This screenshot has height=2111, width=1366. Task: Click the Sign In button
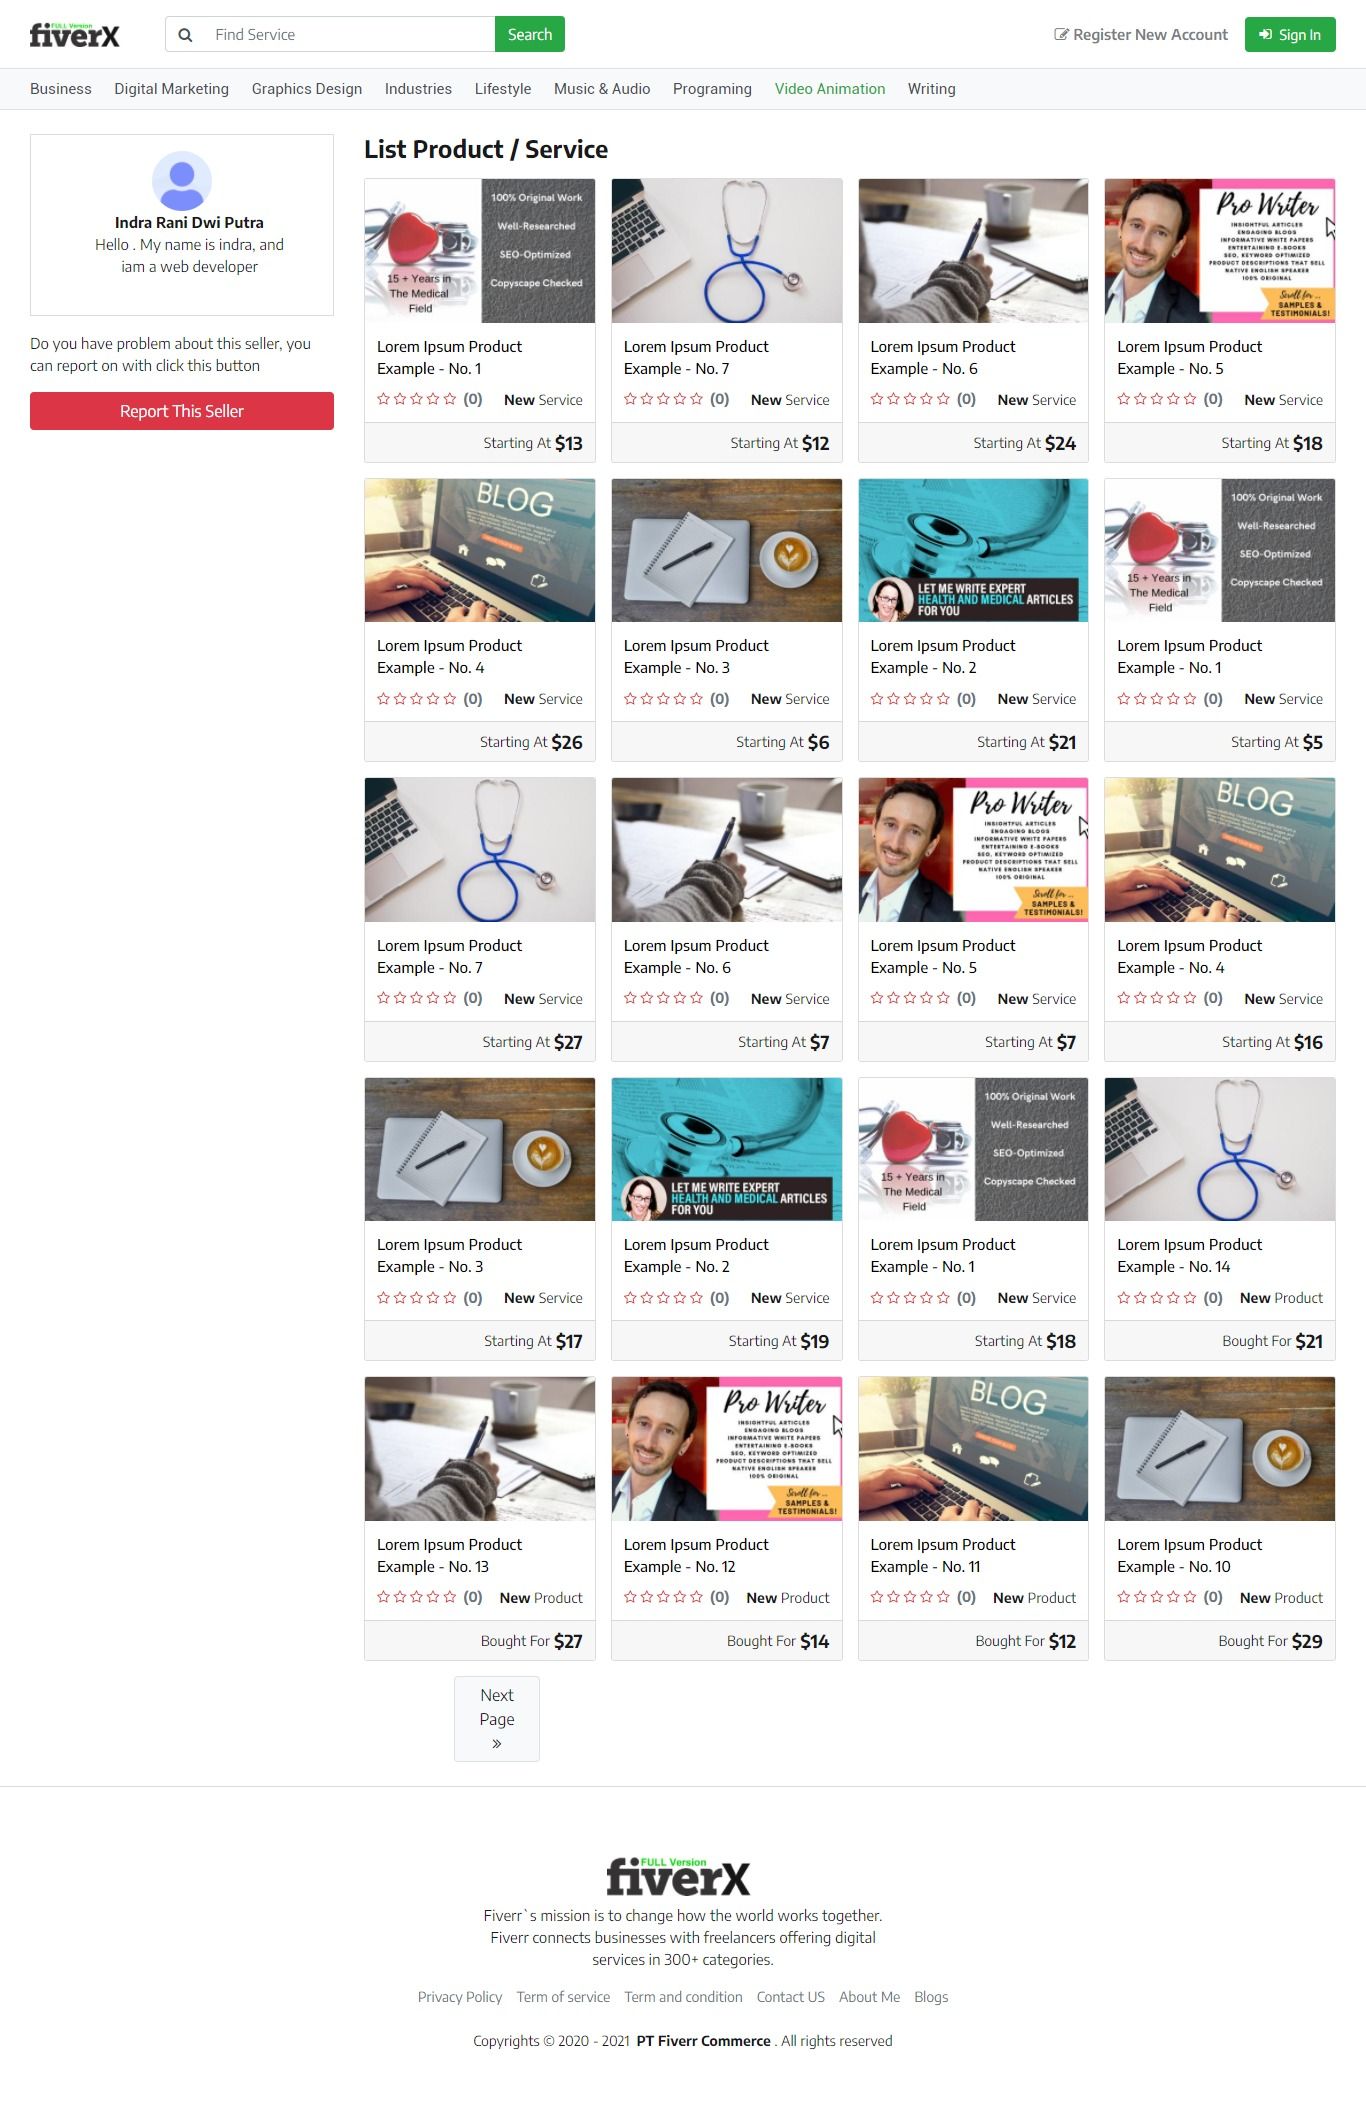point(1290,35)
